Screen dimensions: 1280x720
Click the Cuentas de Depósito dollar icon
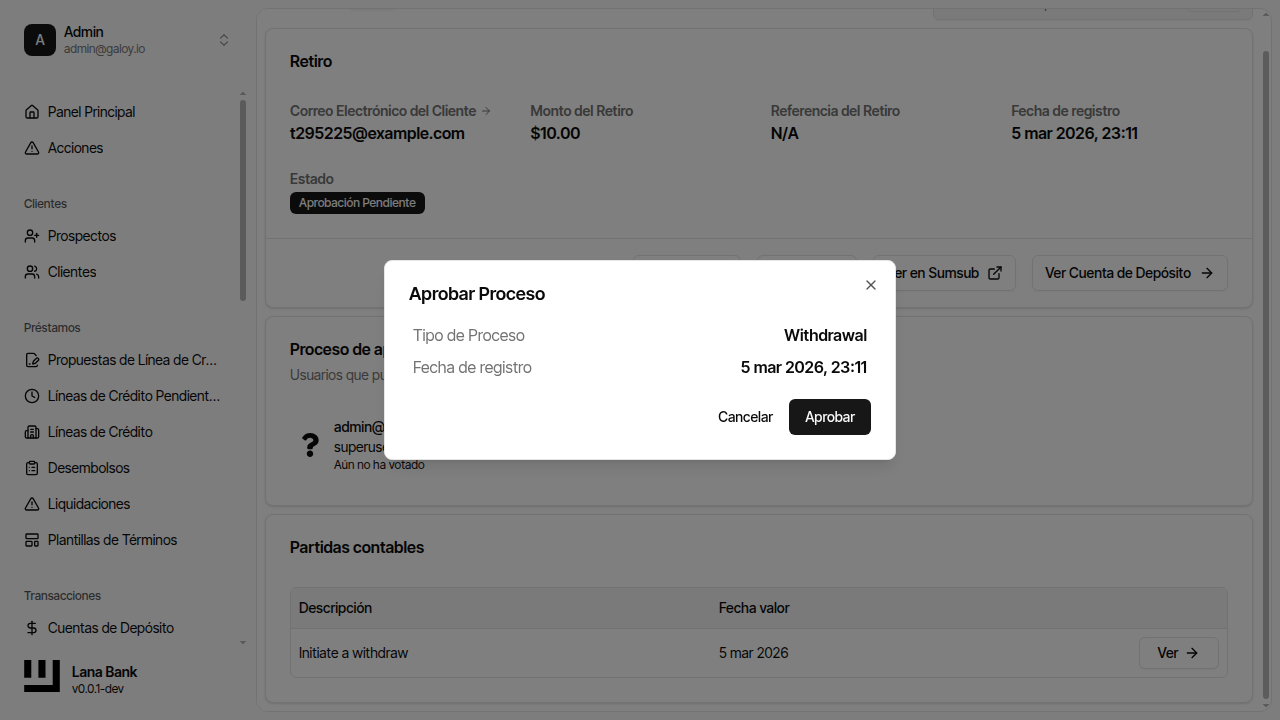pos(32,628)
